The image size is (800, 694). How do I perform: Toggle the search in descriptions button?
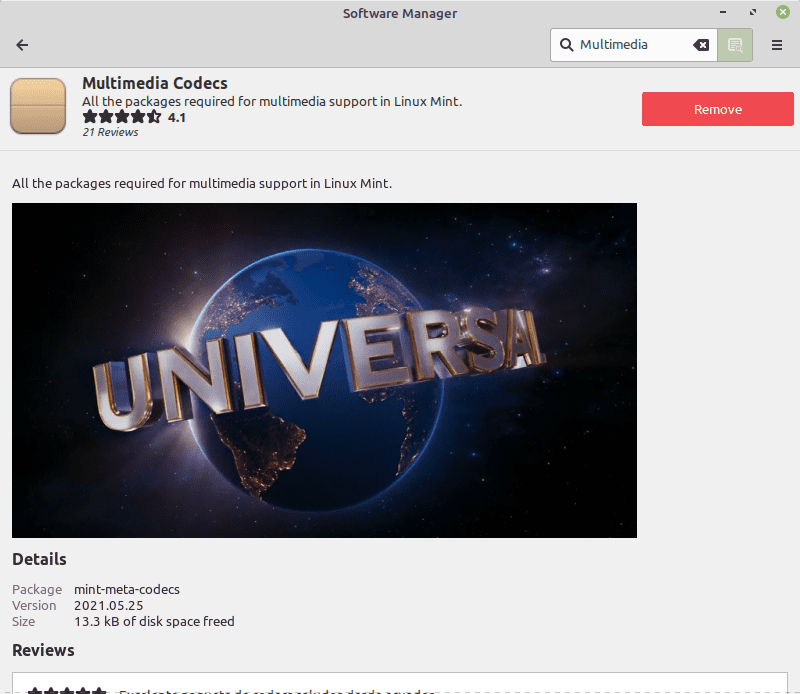[x=735, y=45]
